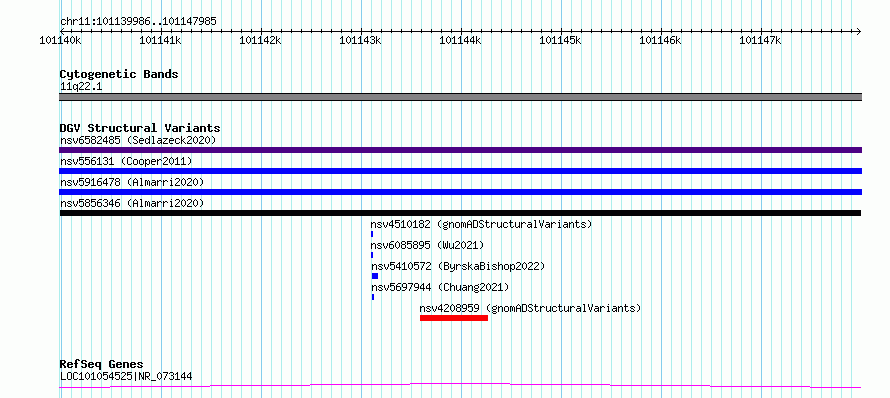Click the LOC101054525|NR_073144 gene label

point(126,376)
